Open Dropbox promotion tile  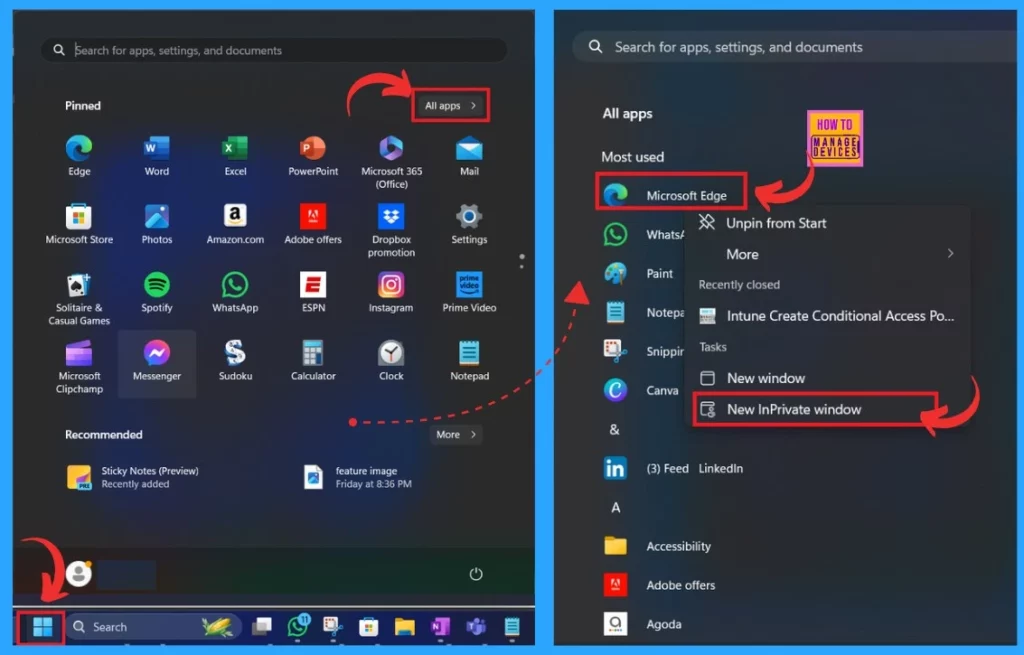coord(391,230)
